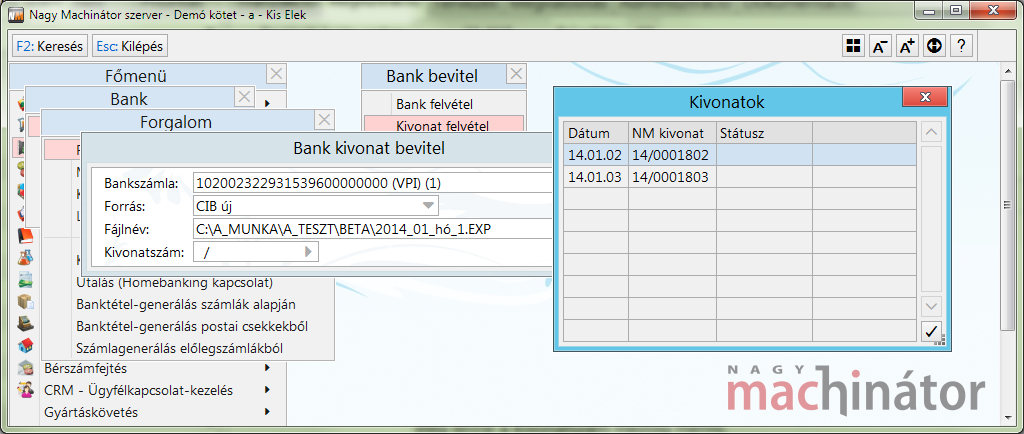Select Kivonat felvétel menu item
The image size is (1024, 434).
coord(444,125)
